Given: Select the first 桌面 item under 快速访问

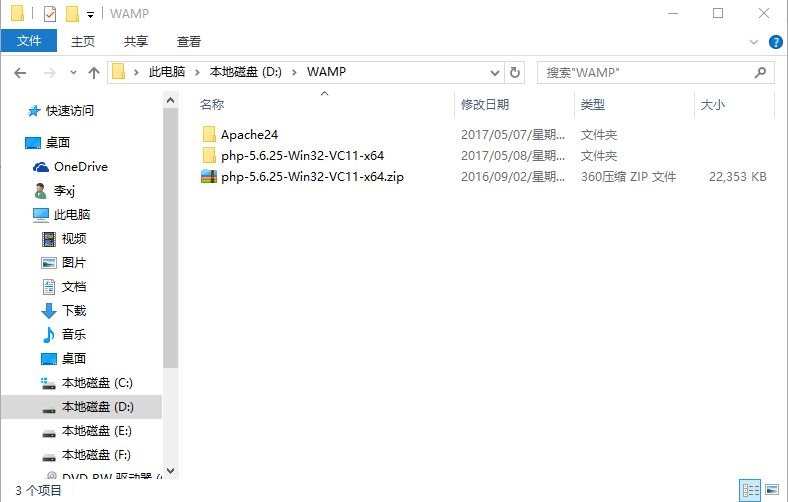Looking at the screenshot, I should pyautogui.click(x=57, y=143).
